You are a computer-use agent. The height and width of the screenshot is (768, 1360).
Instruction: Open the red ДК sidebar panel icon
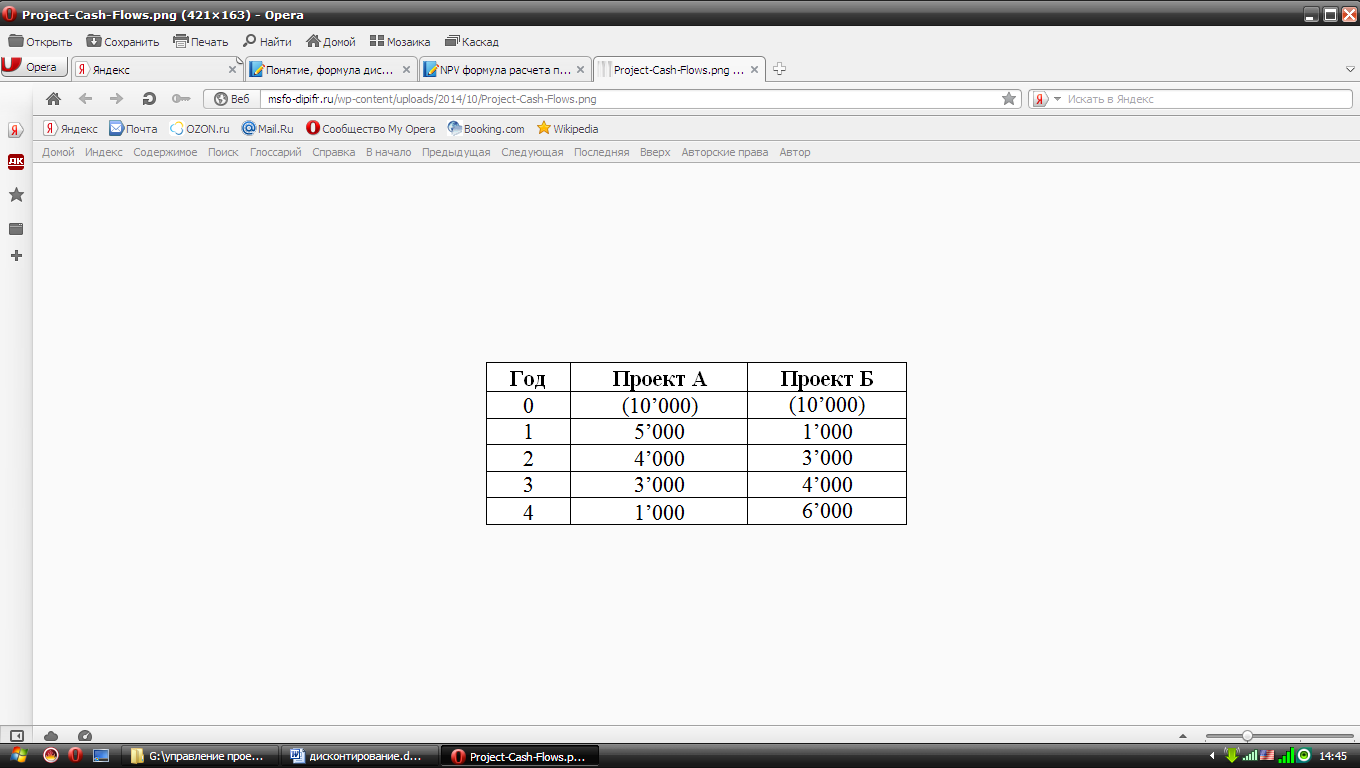pyautogui.click(x=16, y=161)
